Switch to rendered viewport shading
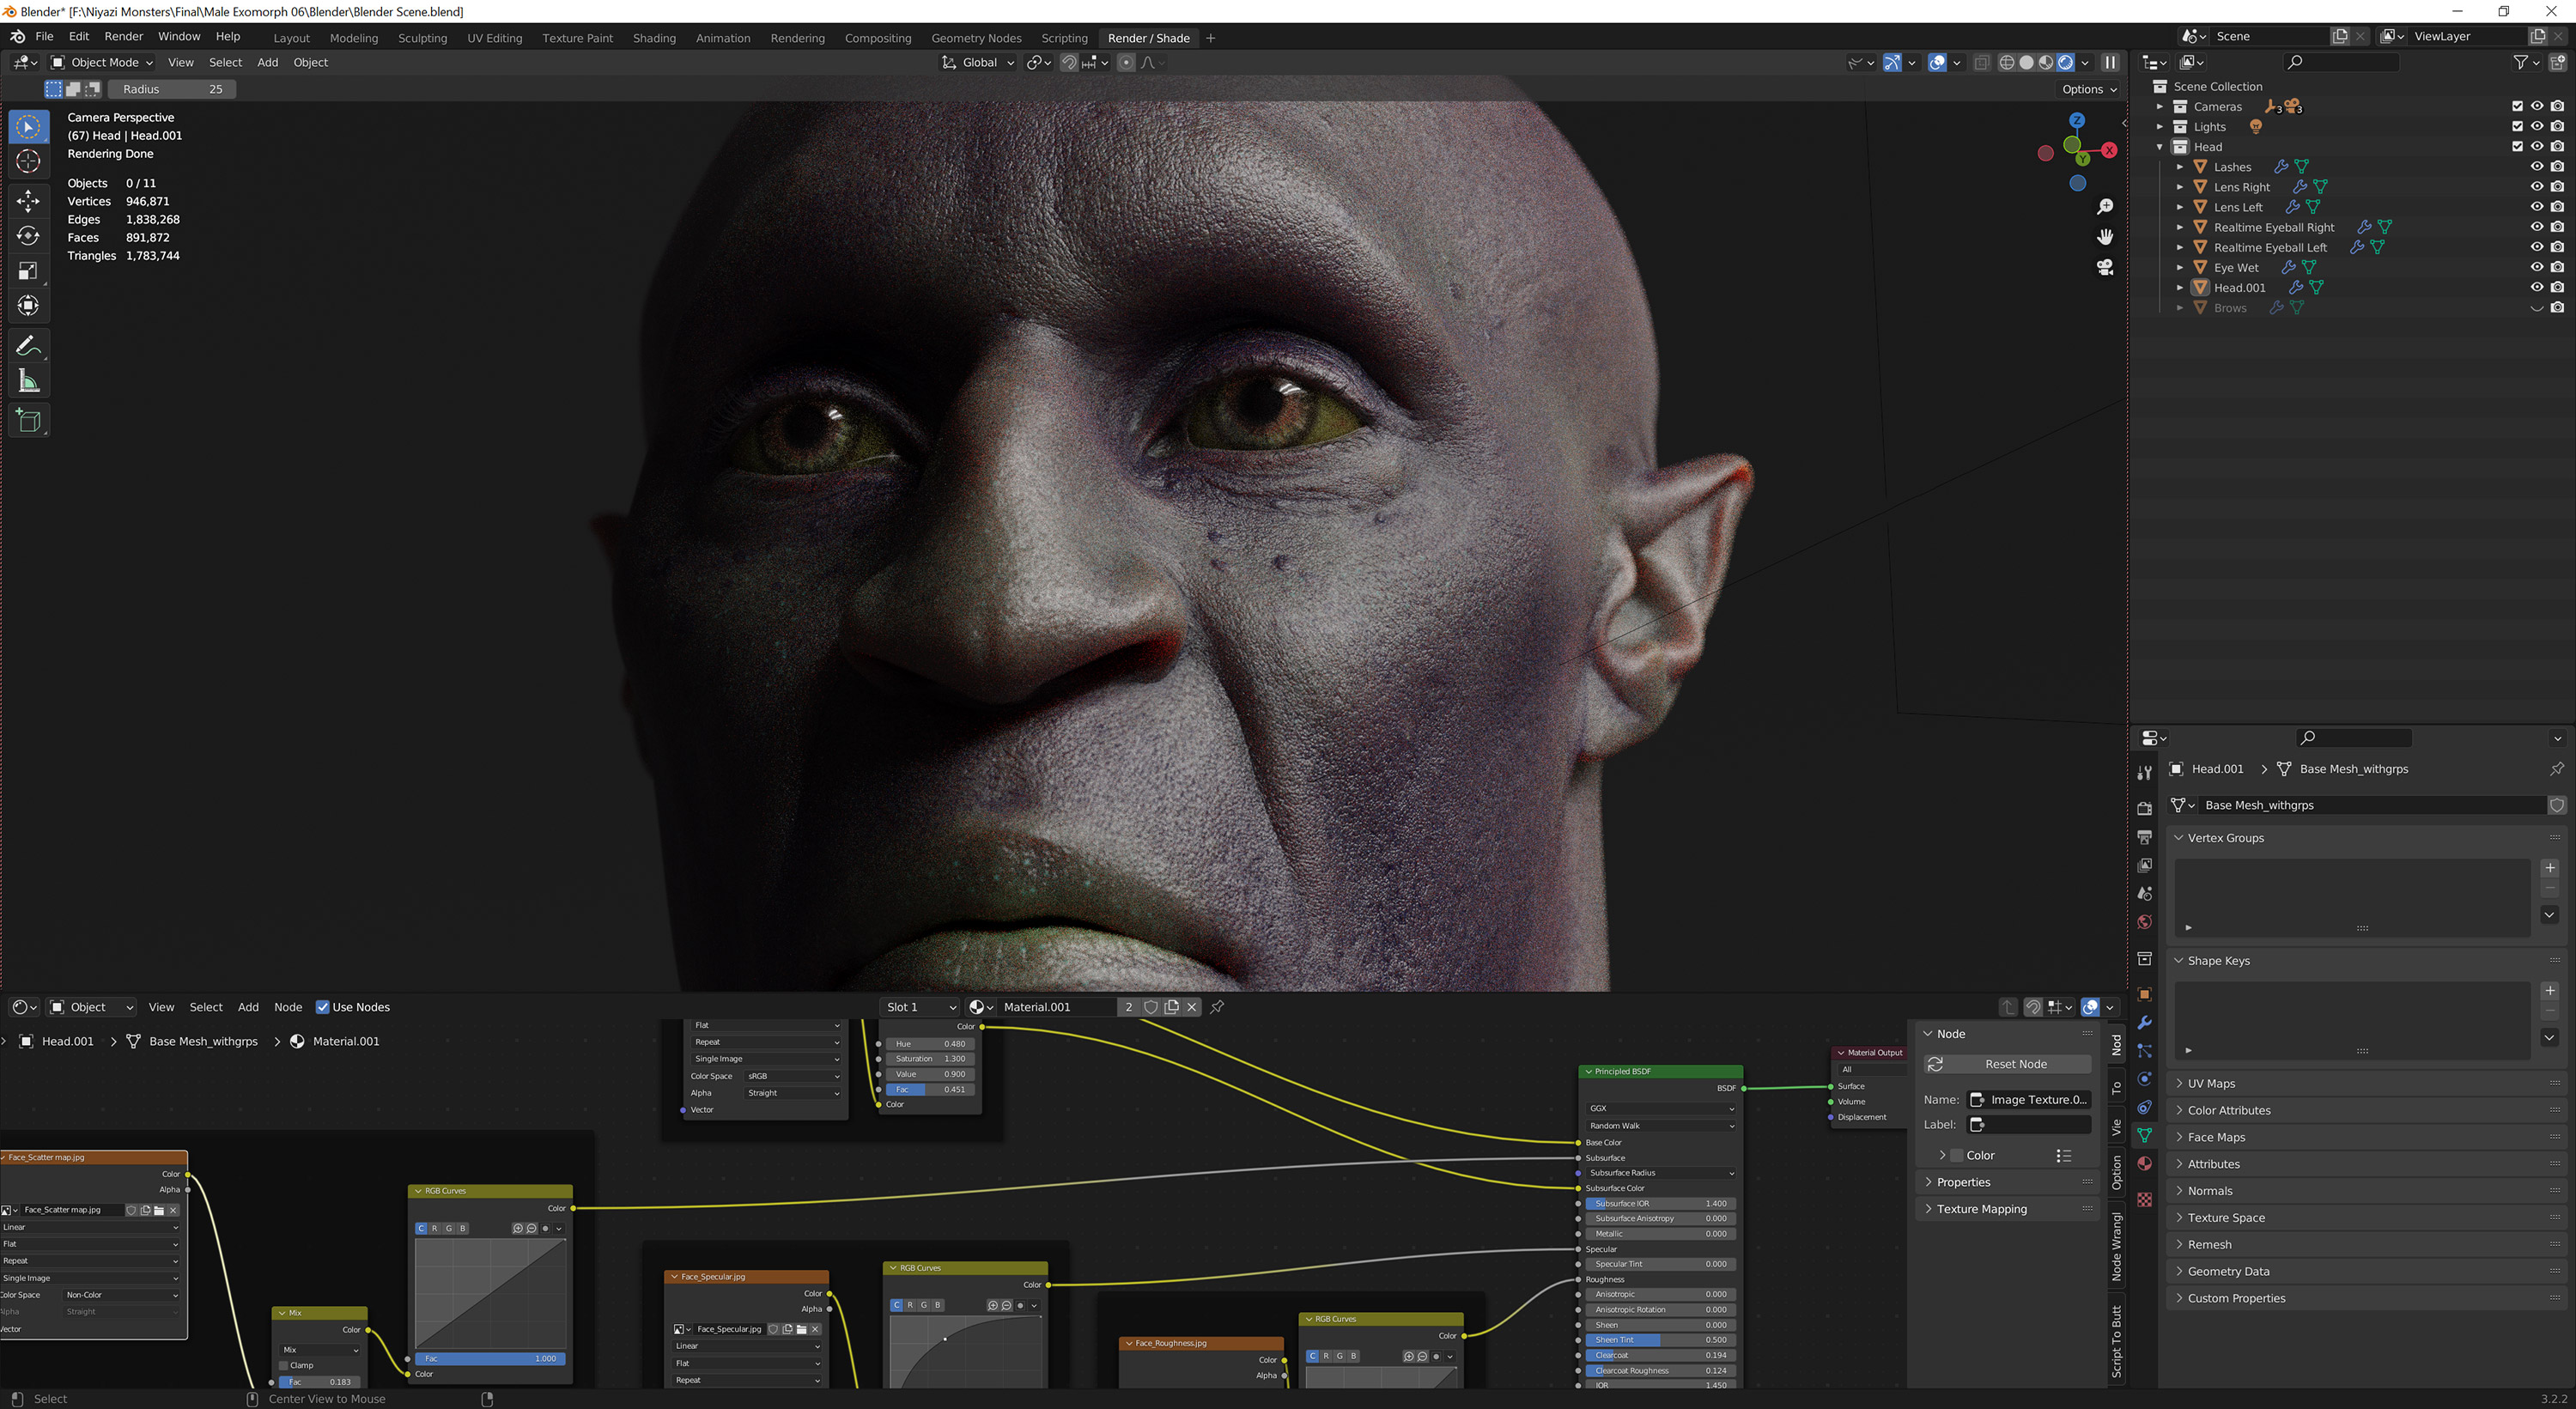 pyautogui.click(x=2065, y=62)
